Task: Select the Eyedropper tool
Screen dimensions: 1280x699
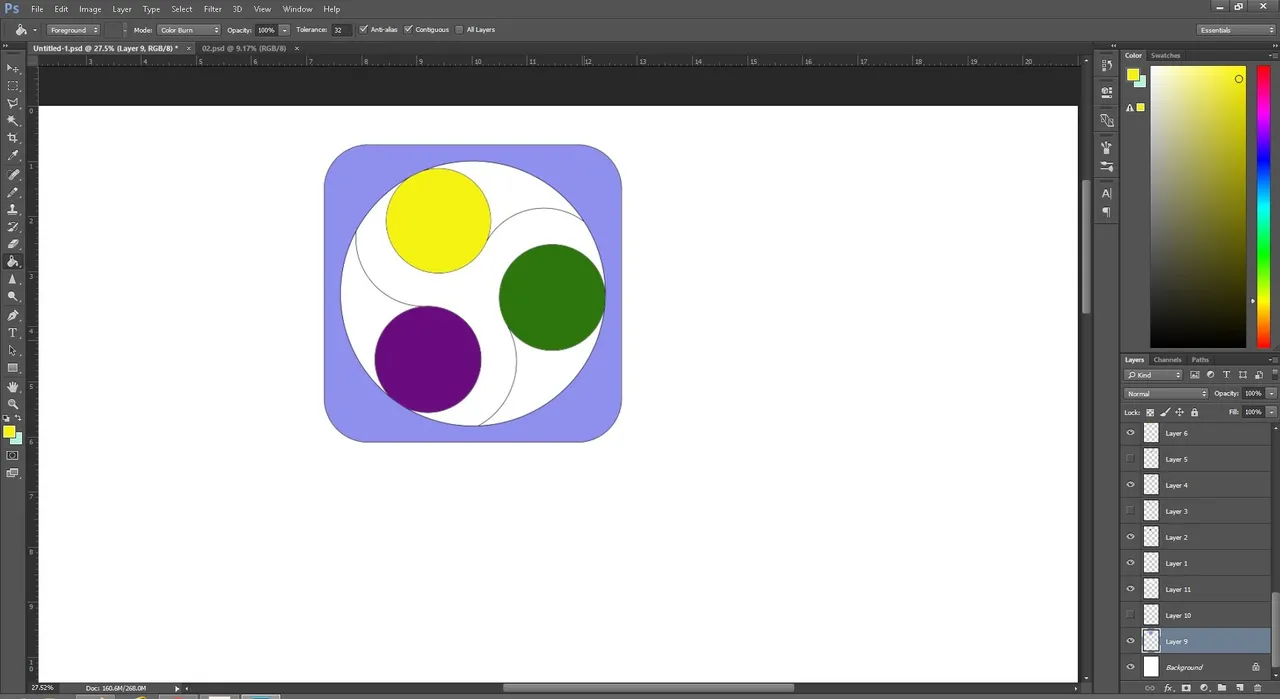Action: coord(13,156)
